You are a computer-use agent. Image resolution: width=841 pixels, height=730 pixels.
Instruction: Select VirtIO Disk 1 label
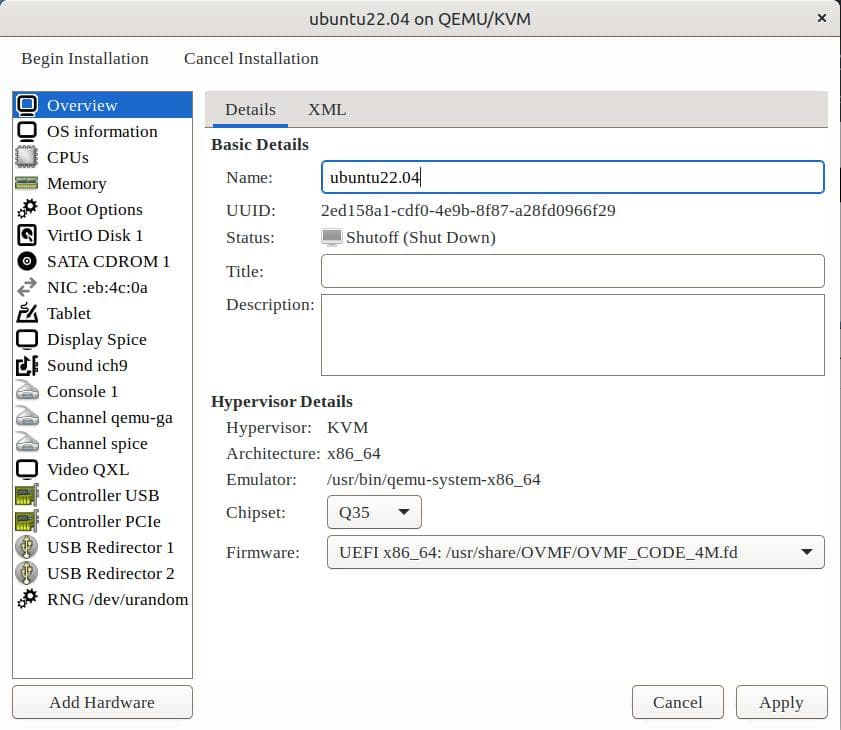[95, 235]
